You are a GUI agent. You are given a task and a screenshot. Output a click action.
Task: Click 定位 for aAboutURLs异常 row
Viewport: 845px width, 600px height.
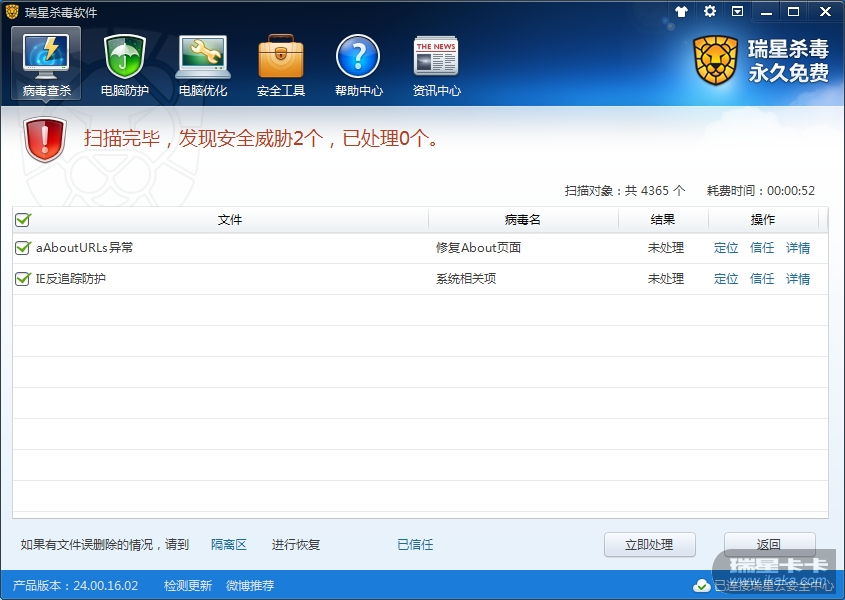(x=726, y=248)
